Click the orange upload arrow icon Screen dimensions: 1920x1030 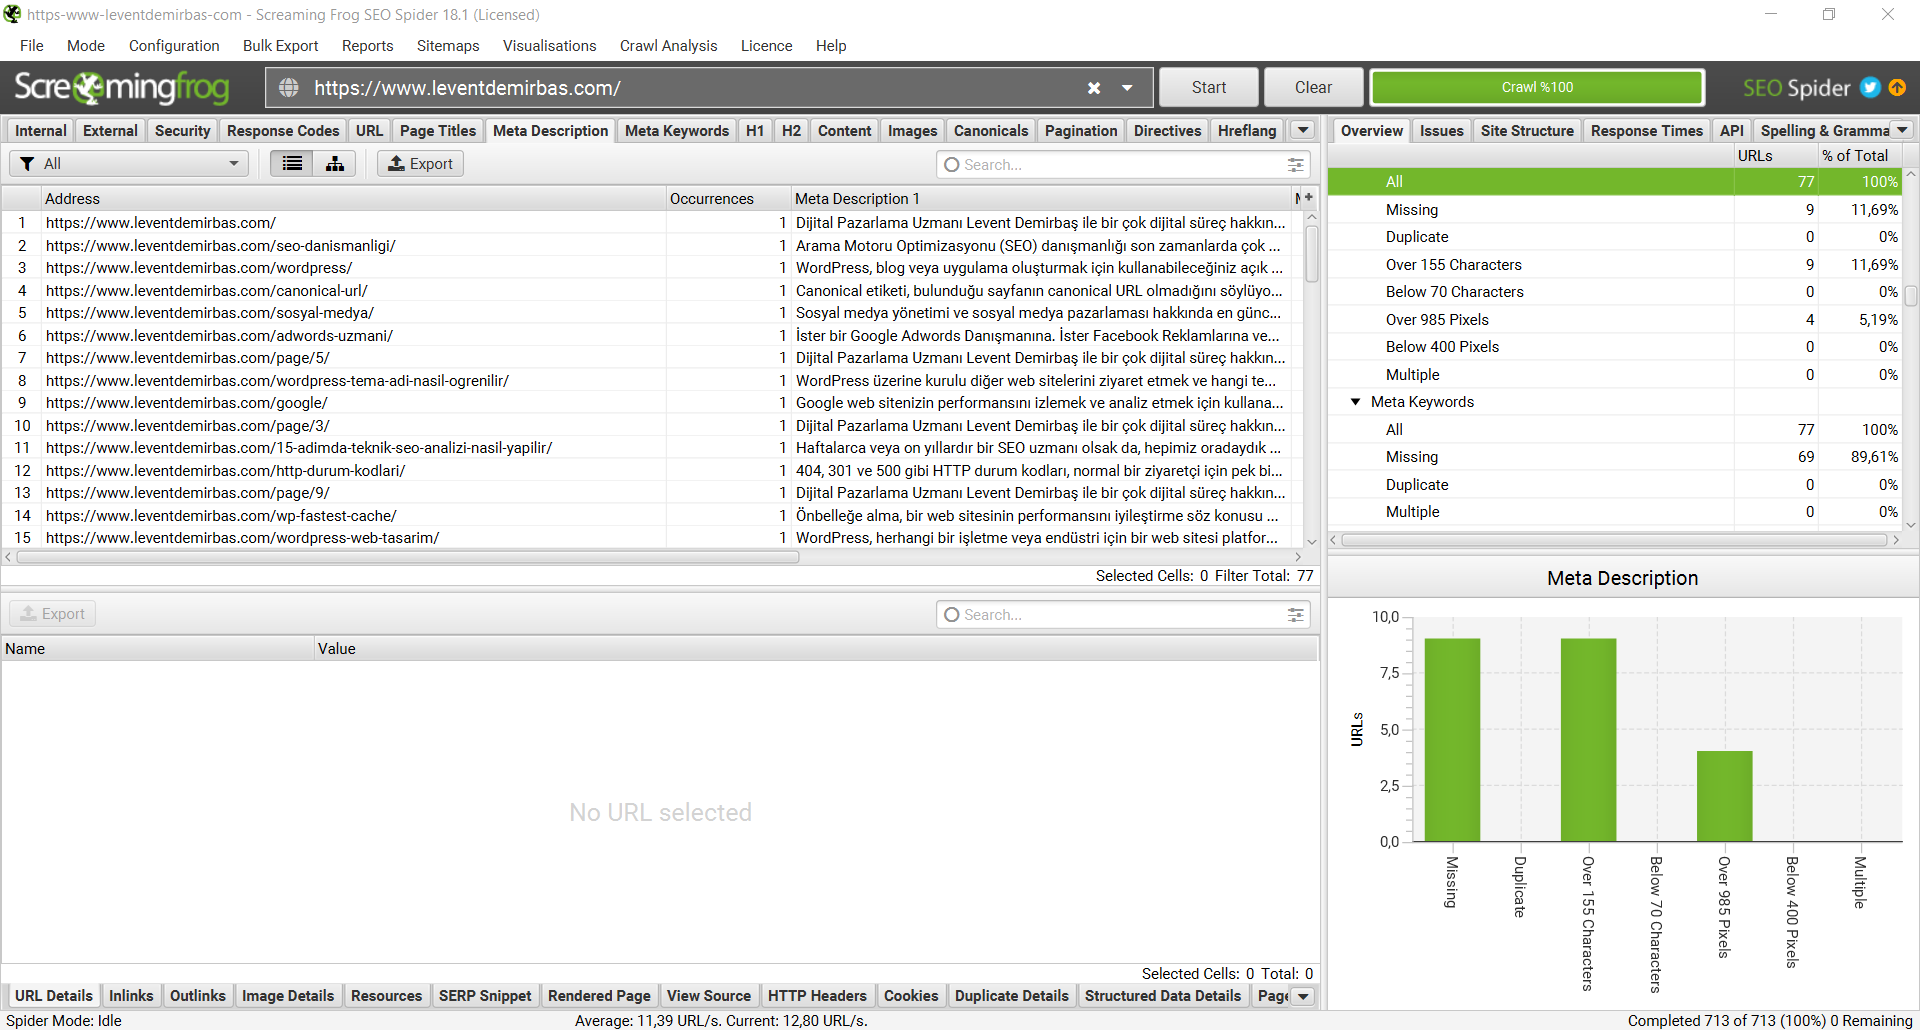coord(1897,88)
